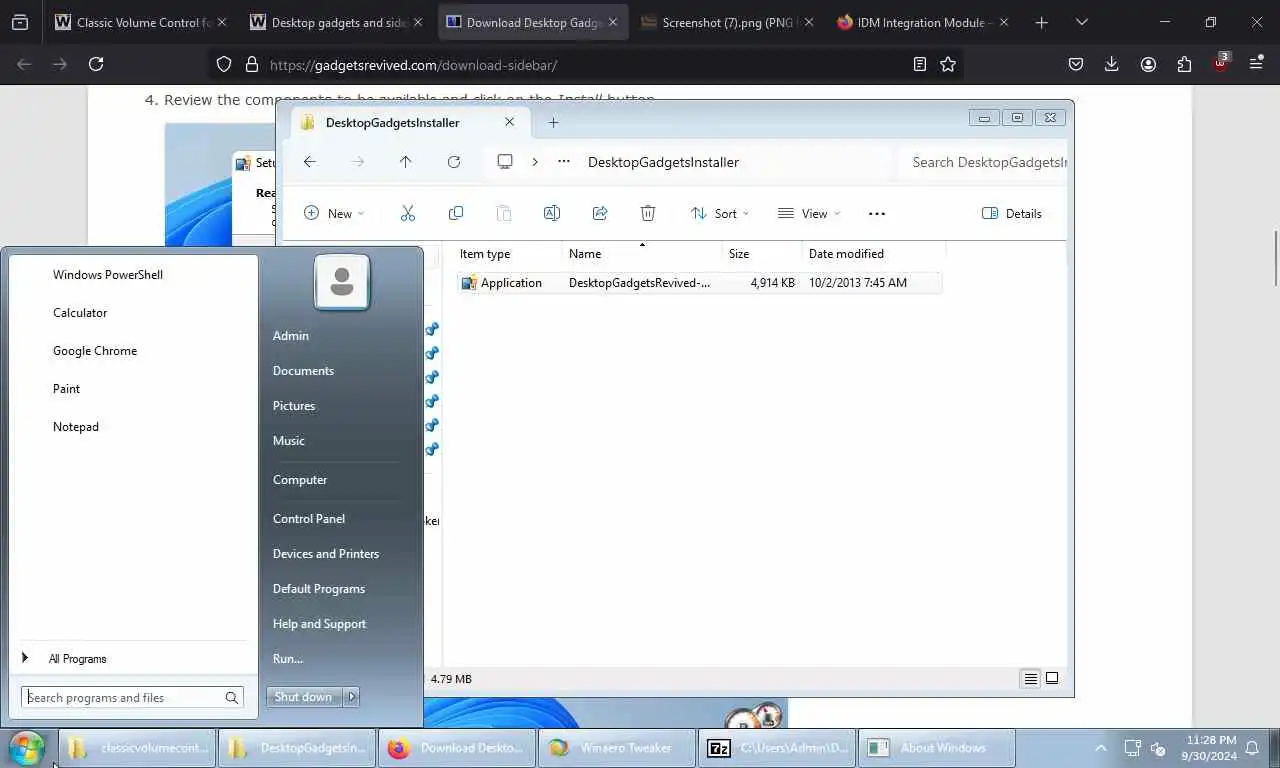Image resolution: width=1280 pixels, height=768 pixels.
Task: Open Run... from Start menu
Action: 288,659
